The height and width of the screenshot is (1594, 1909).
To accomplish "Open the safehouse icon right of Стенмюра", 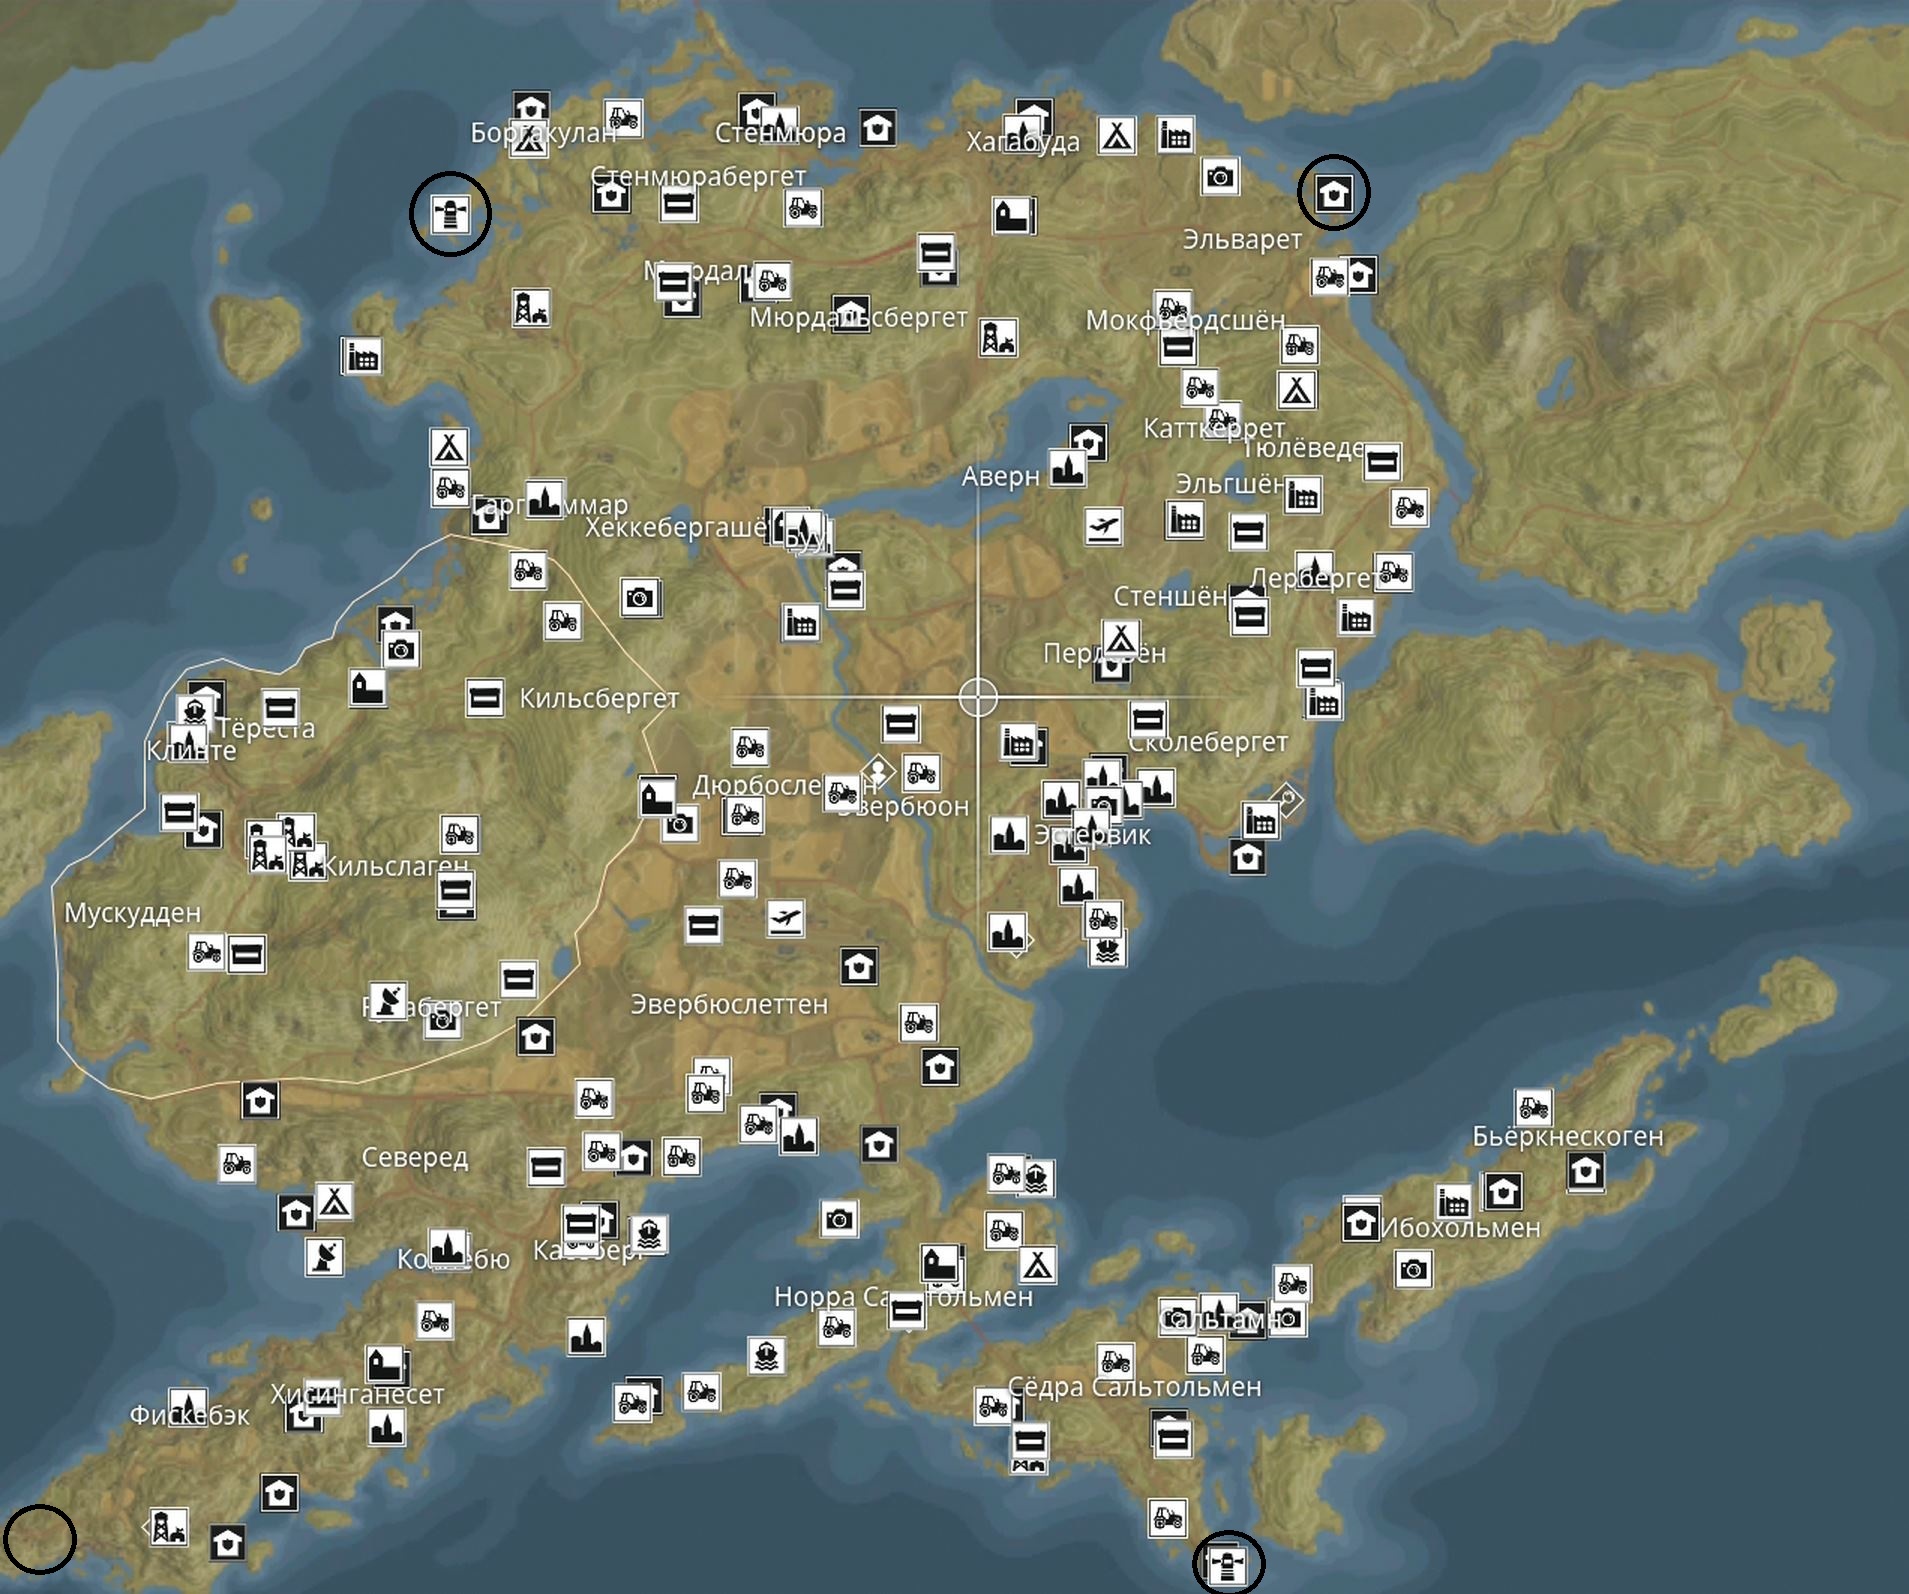I will (x=877, y=128).
